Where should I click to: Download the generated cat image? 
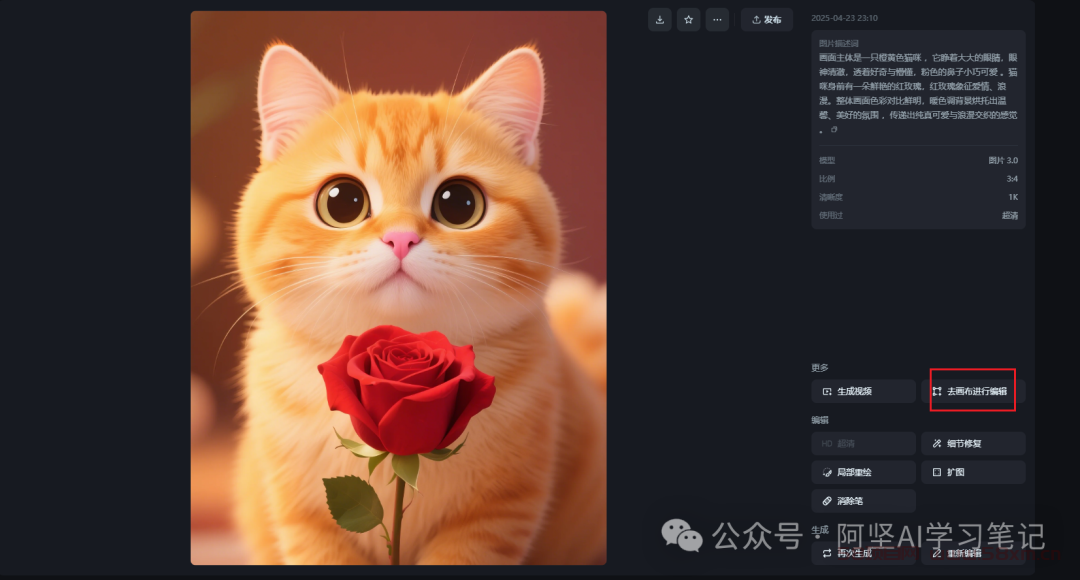(x=660, y=20)
